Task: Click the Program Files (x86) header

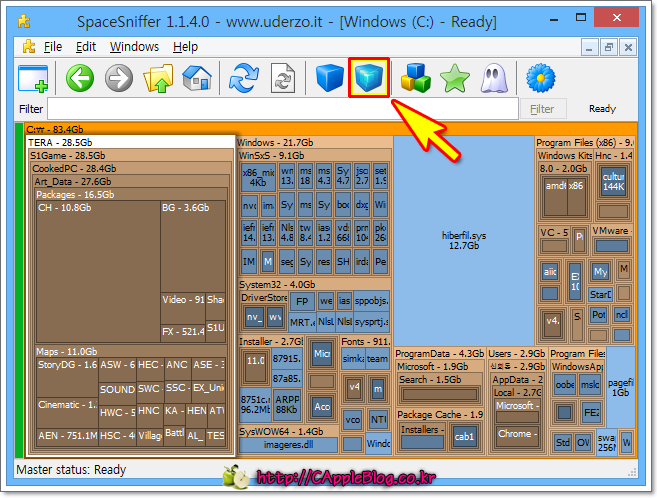Action: coord(585,142)
